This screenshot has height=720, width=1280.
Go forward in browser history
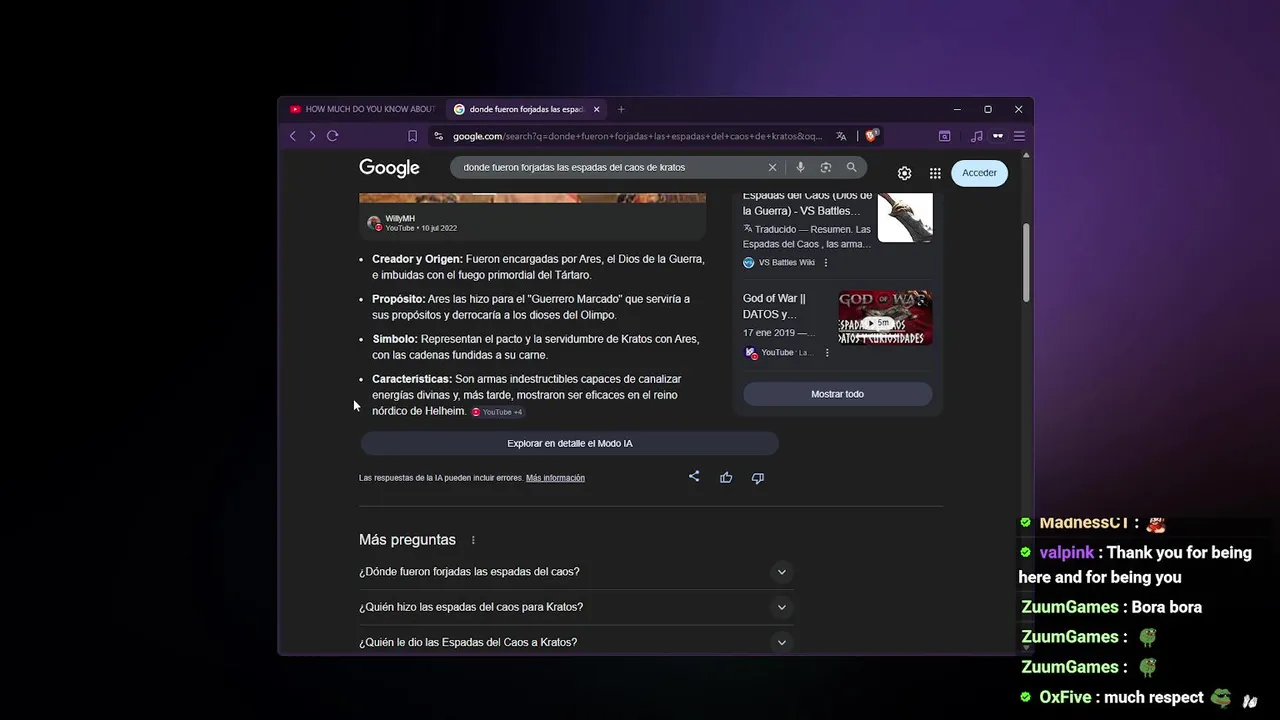[x=312, y=136]
